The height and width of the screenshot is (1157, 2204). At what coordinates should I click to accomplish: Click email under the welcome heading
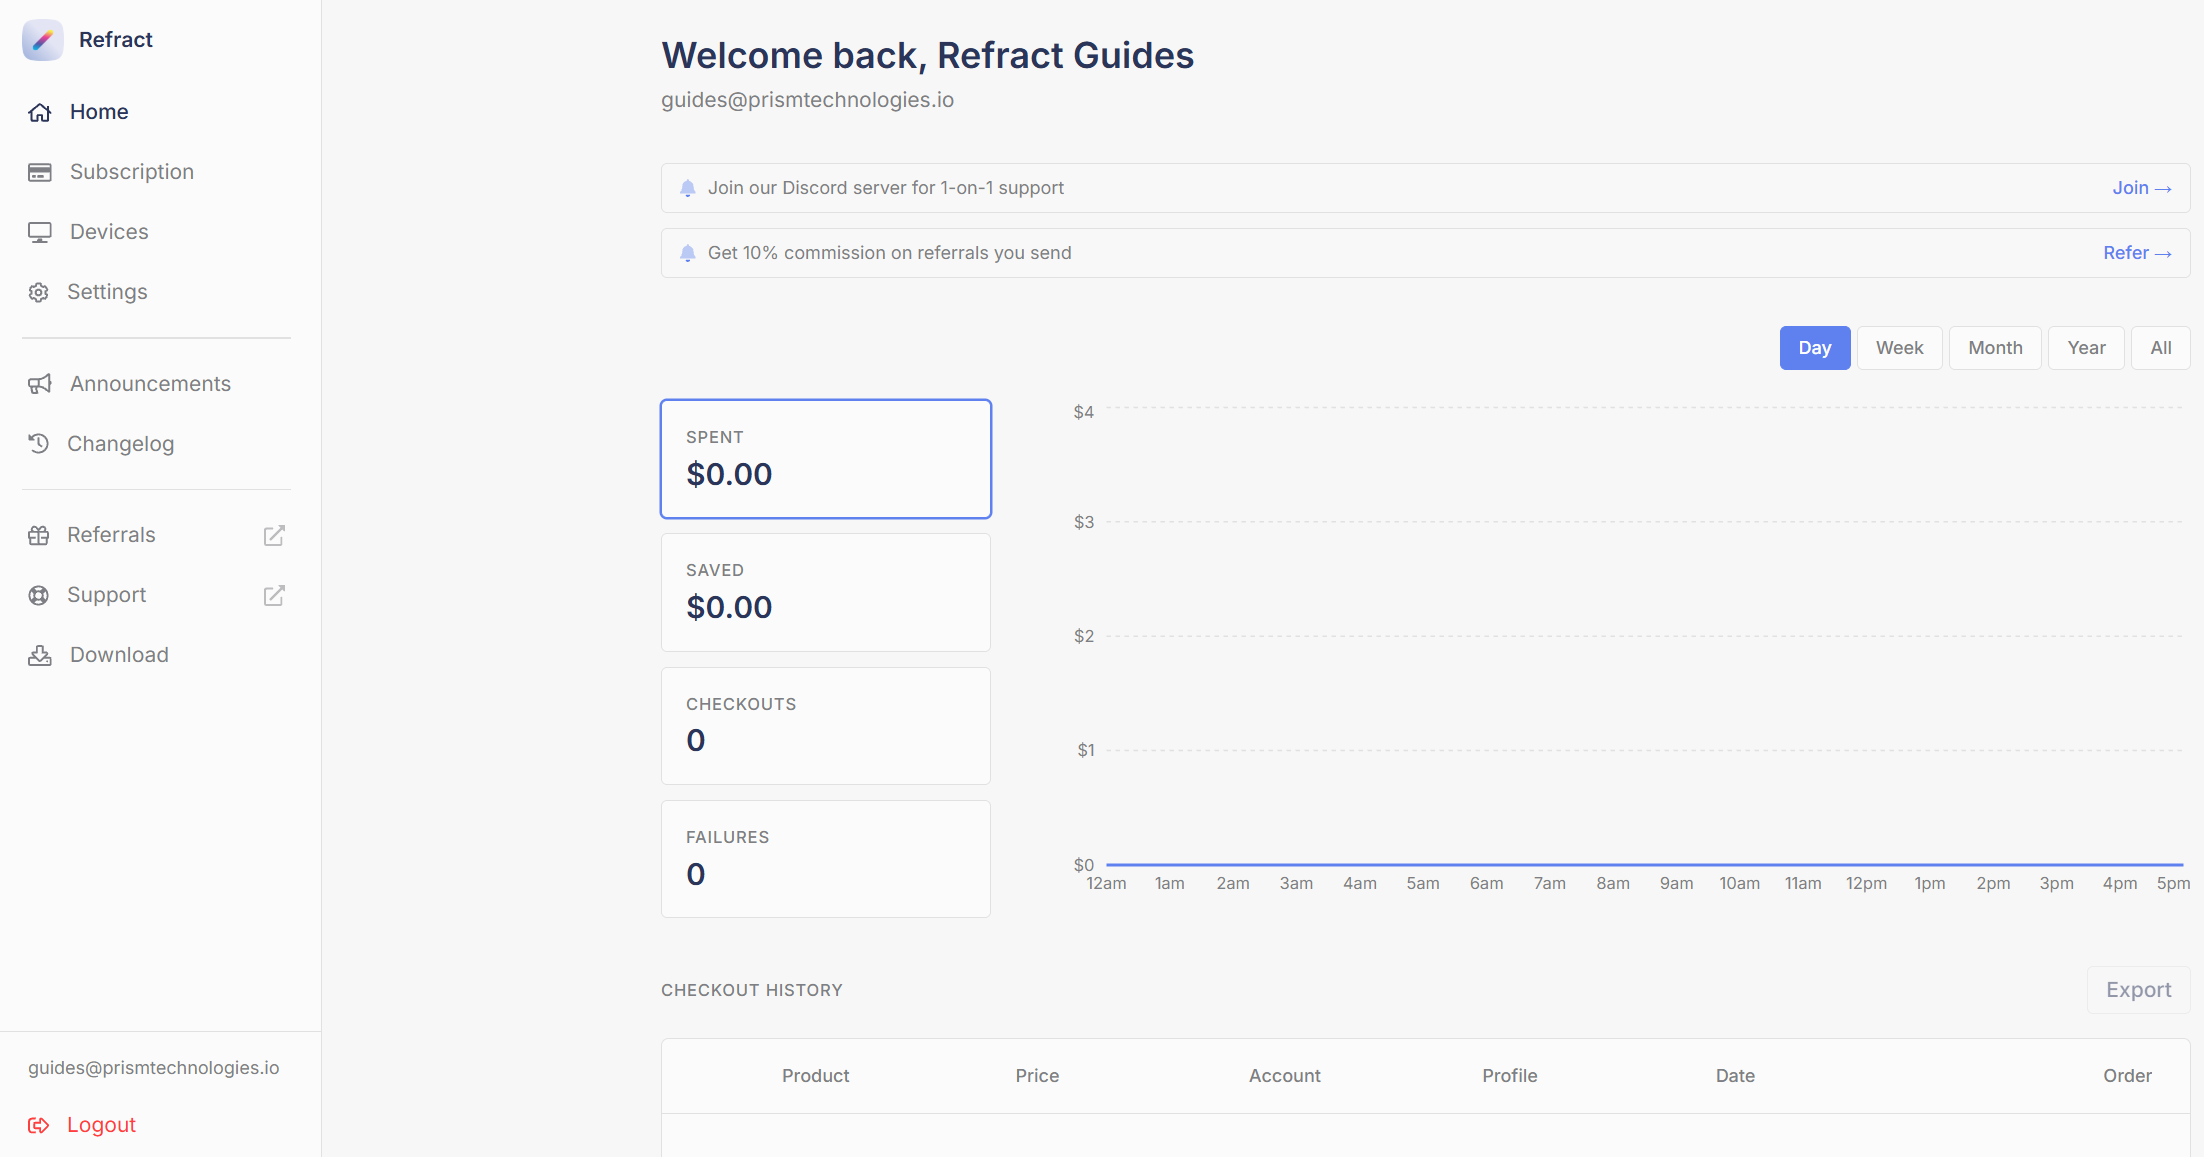[x=807, y=100]
